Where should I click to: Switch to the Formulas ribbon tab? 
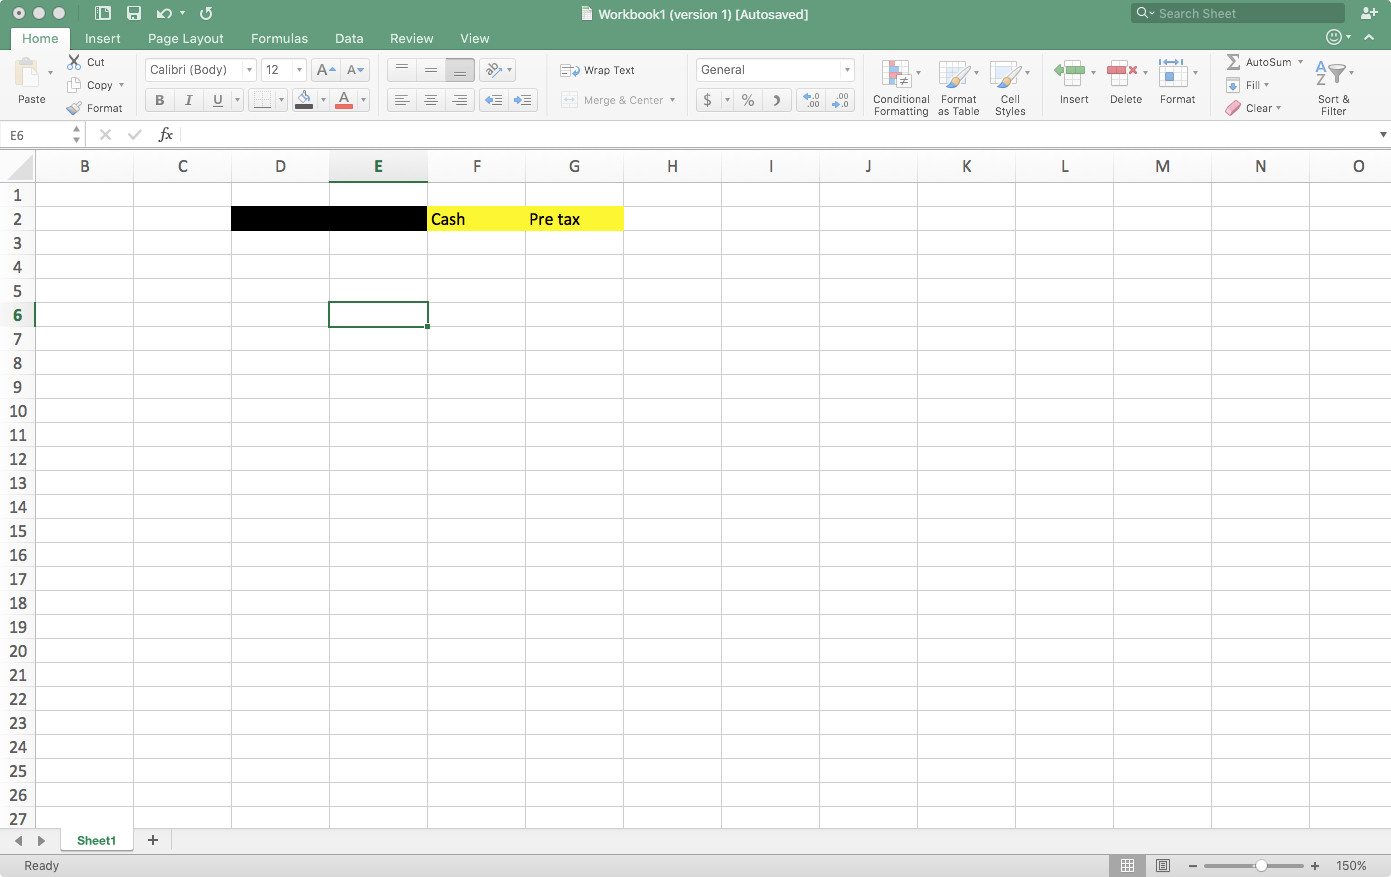click(278, 38)
